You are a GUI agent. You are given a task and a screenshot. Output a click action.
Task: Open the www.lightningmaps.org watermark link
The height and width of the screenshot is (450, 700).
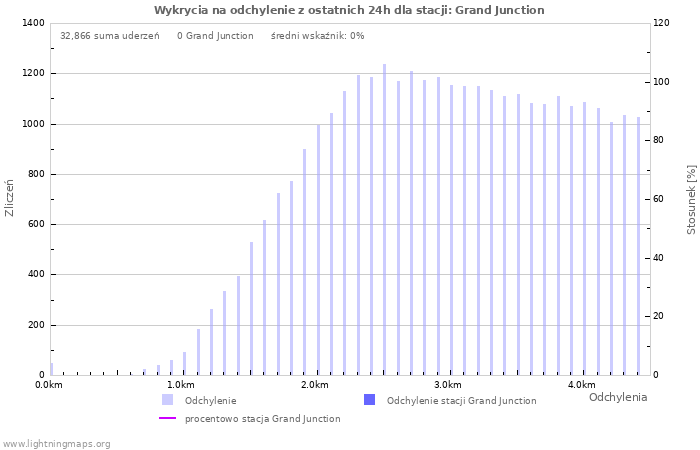(x=57, y=444)
